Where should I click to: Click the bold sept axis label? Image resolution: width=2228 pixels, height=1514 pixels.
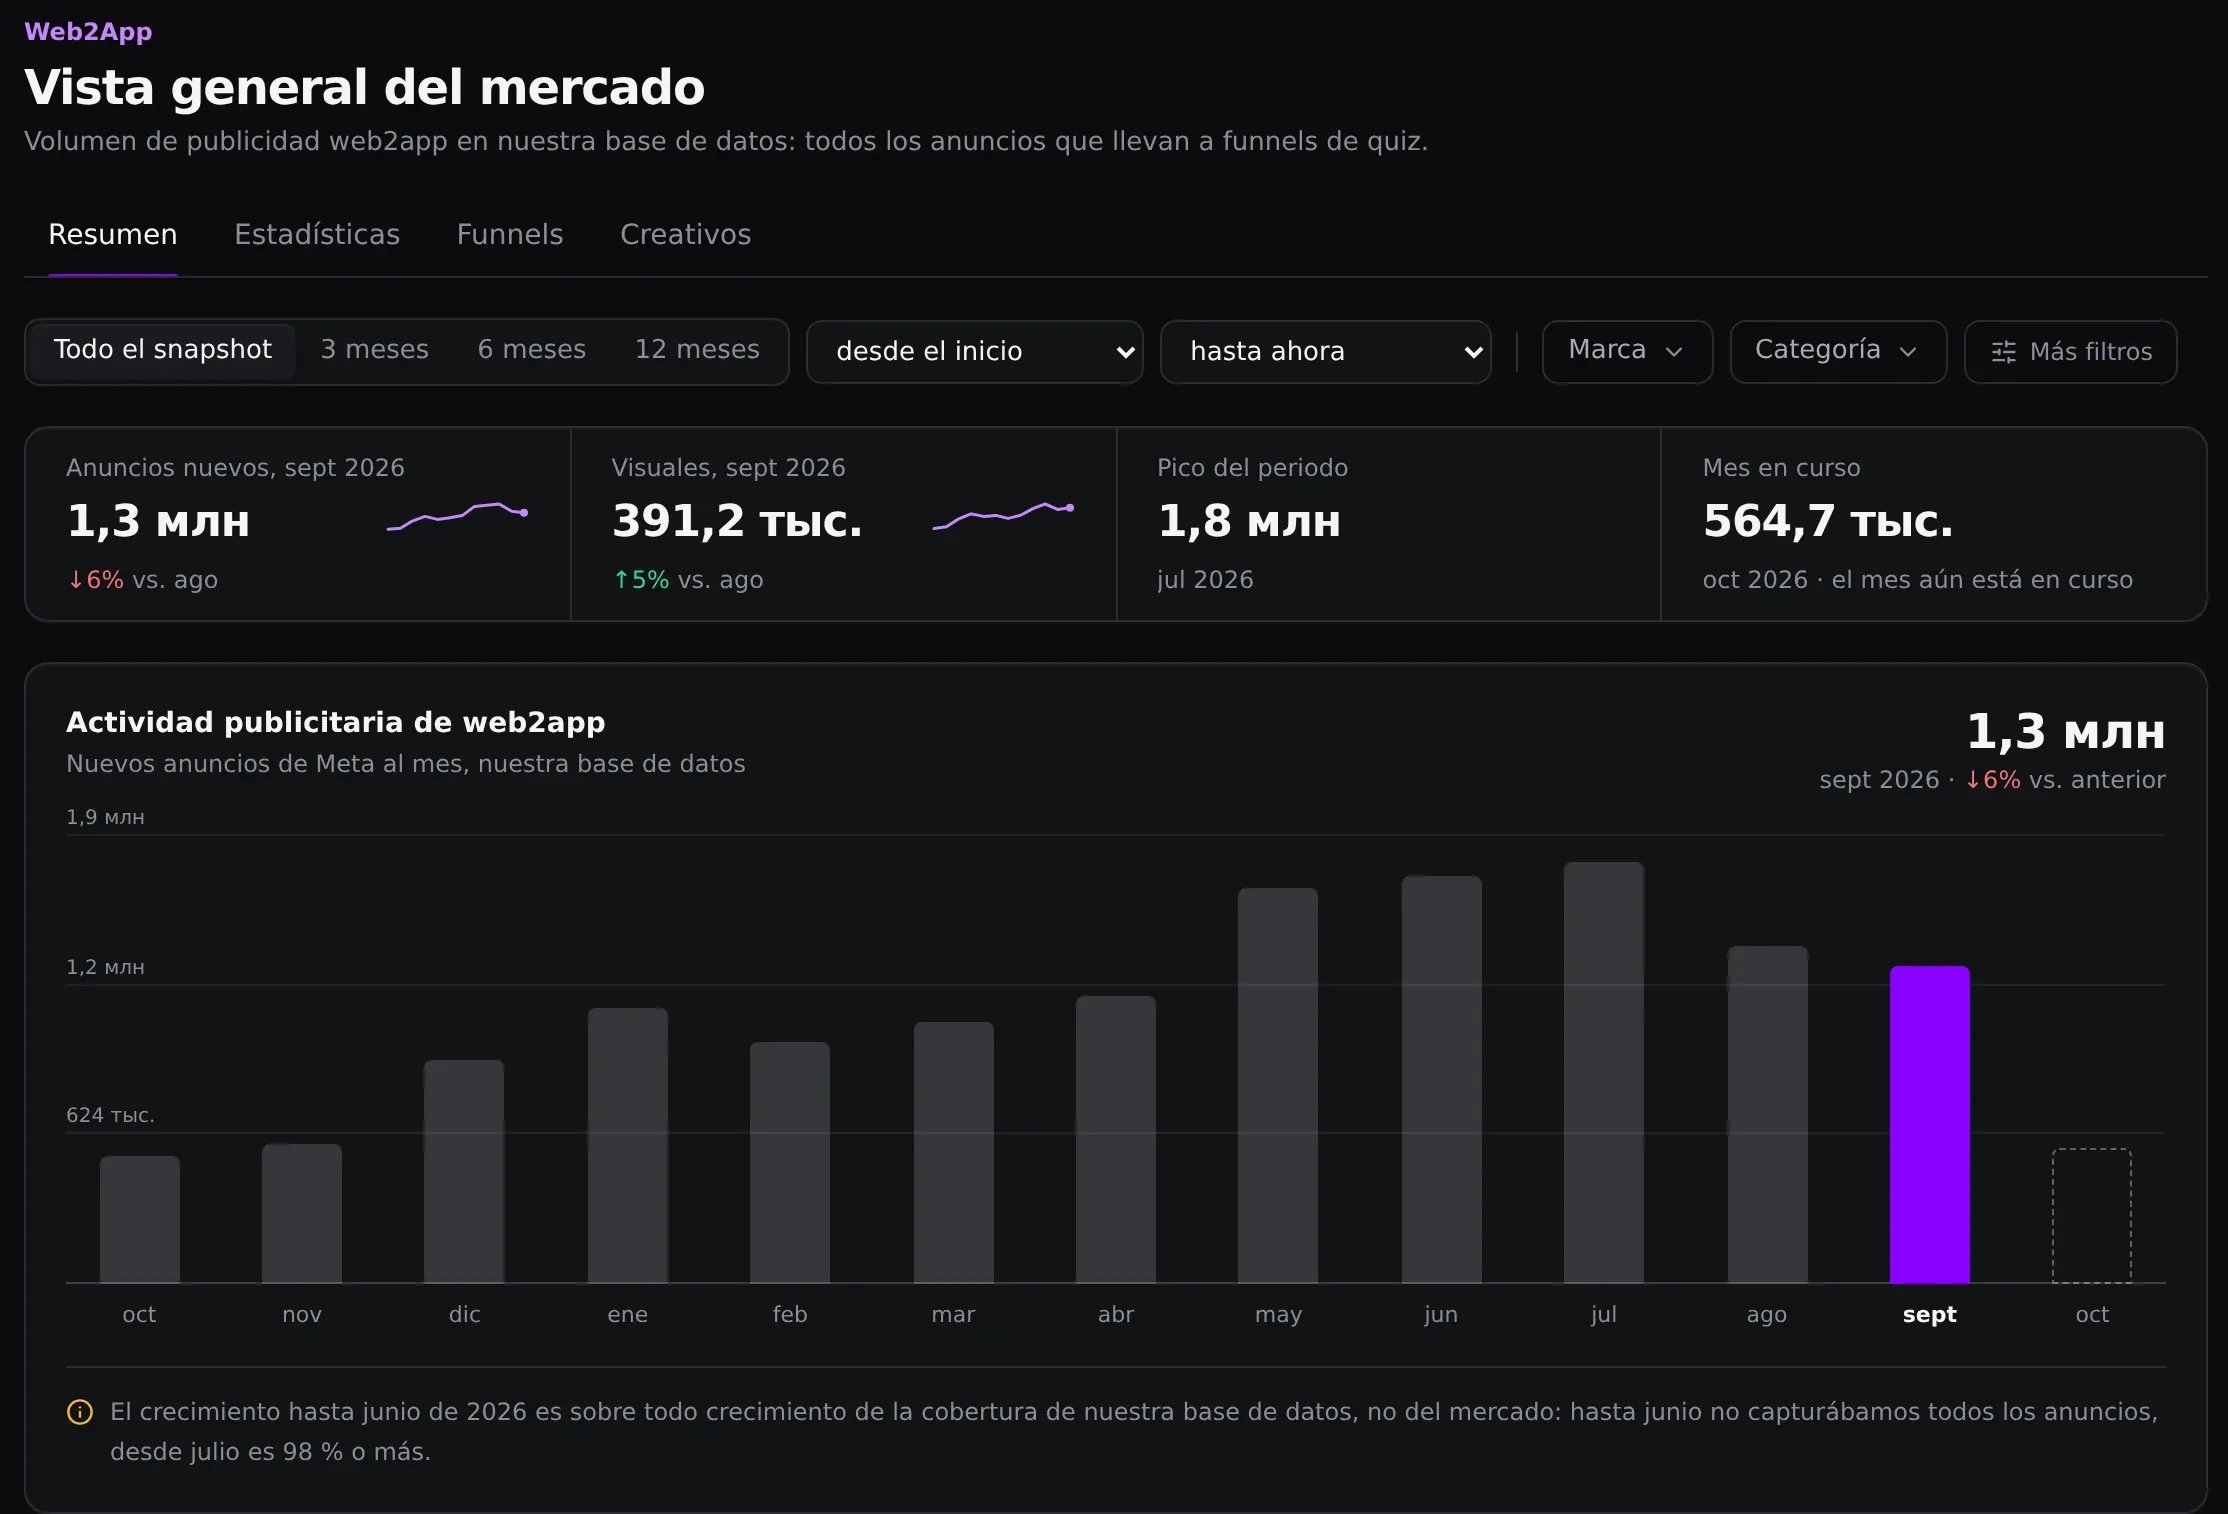click(x=1929, y=1315)
